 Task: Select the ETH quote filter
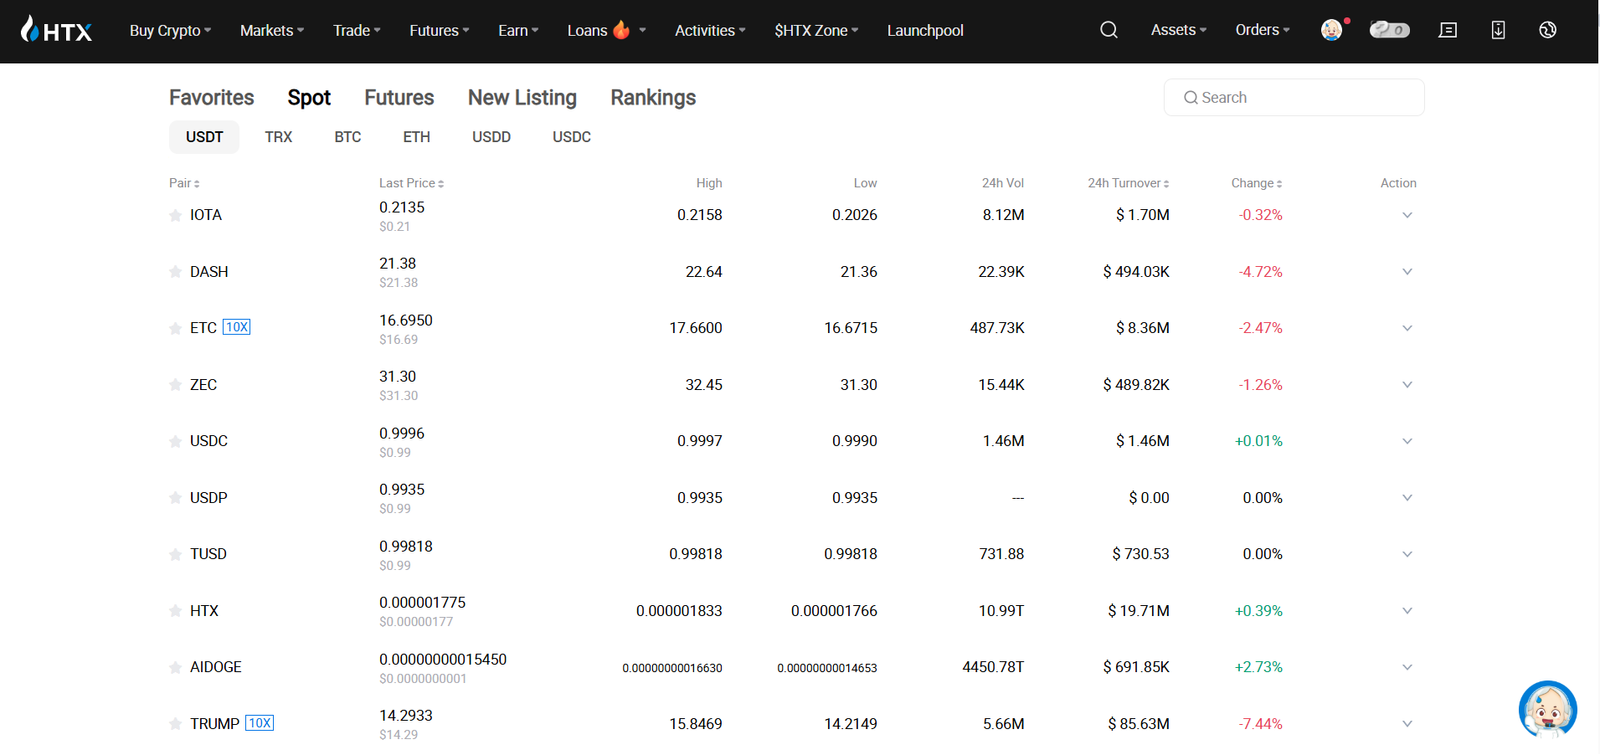(x=416, y=137)
